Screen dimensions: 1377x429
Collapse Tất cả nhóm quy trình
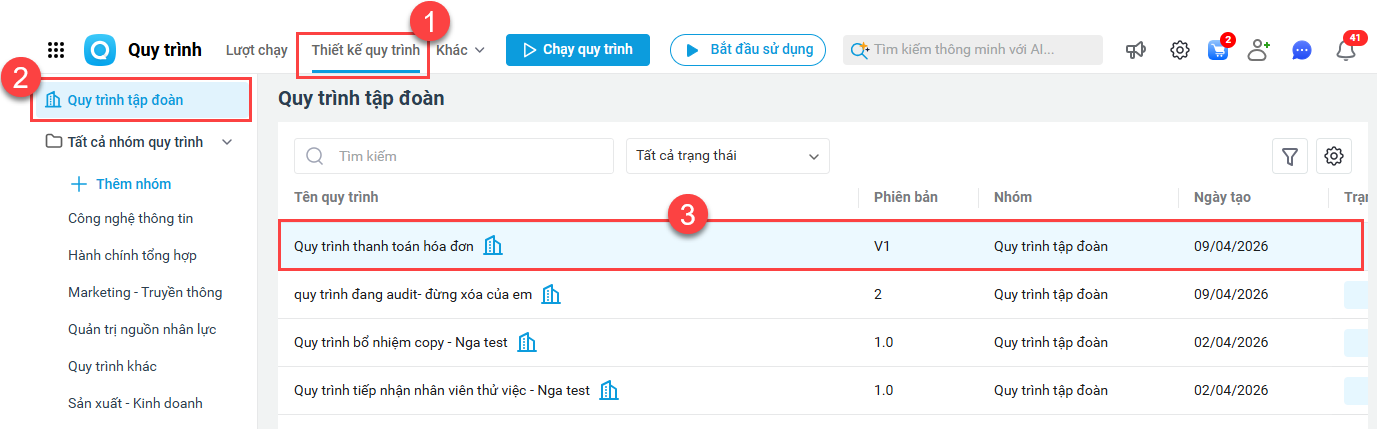(x=227, y=142)
